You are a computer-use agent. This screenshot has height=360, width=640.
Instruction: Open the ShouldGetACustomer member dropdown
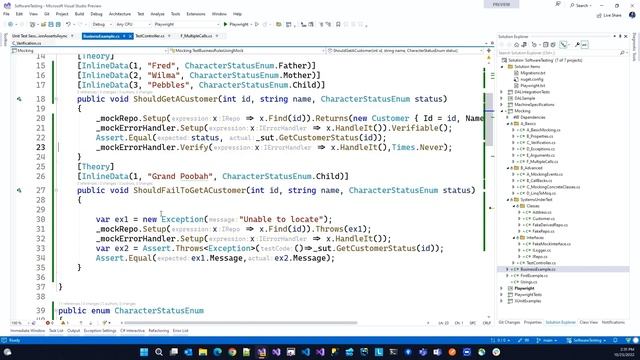[x=406, y=51]
